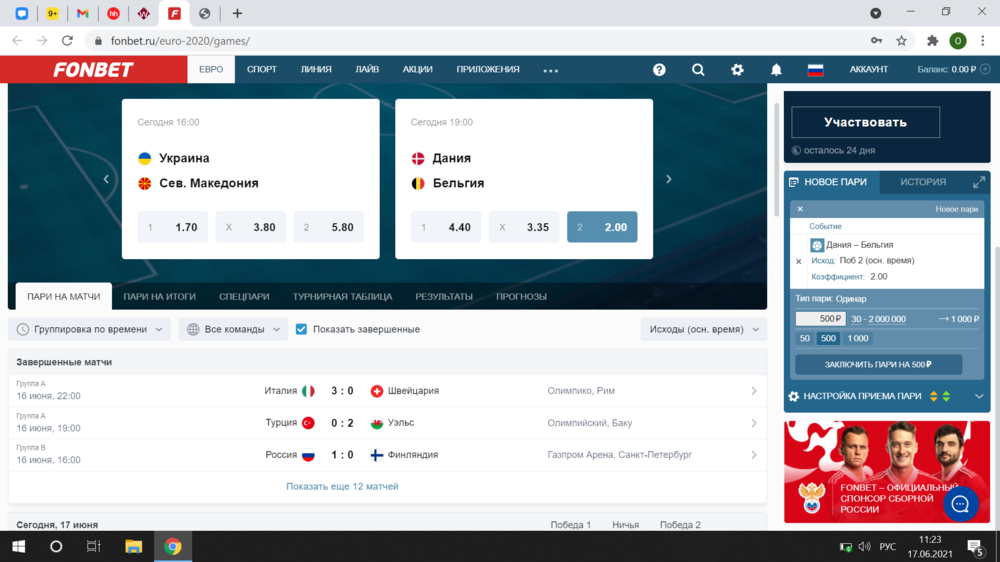Select Belgium win odds 2.00
Image resolution: width=1000 pixels, height=562 pixels.
point(602,227)
